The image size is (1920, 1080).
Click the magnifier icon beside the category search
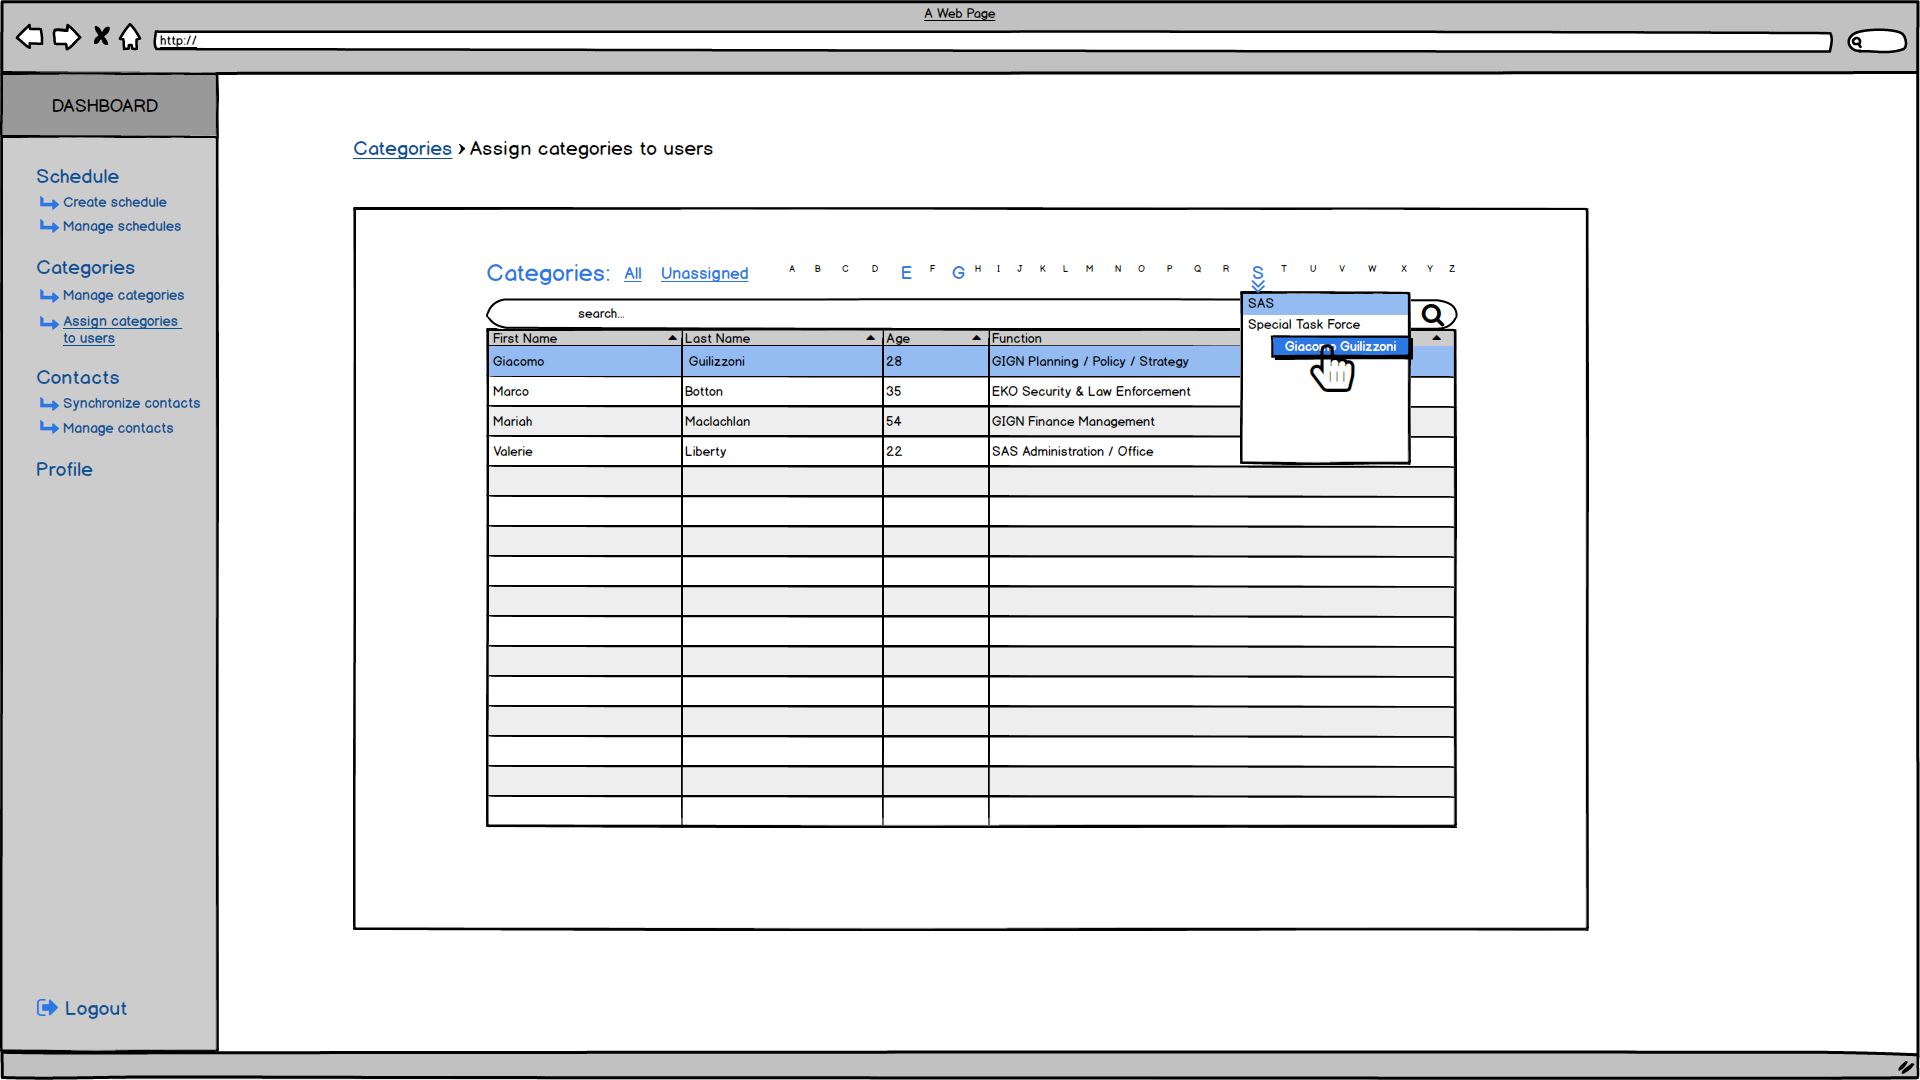pos(1433,315)
